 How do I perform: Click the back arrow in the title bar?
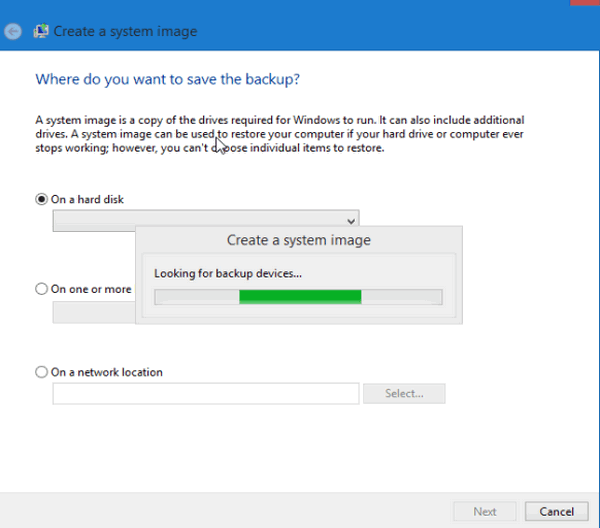13,31
